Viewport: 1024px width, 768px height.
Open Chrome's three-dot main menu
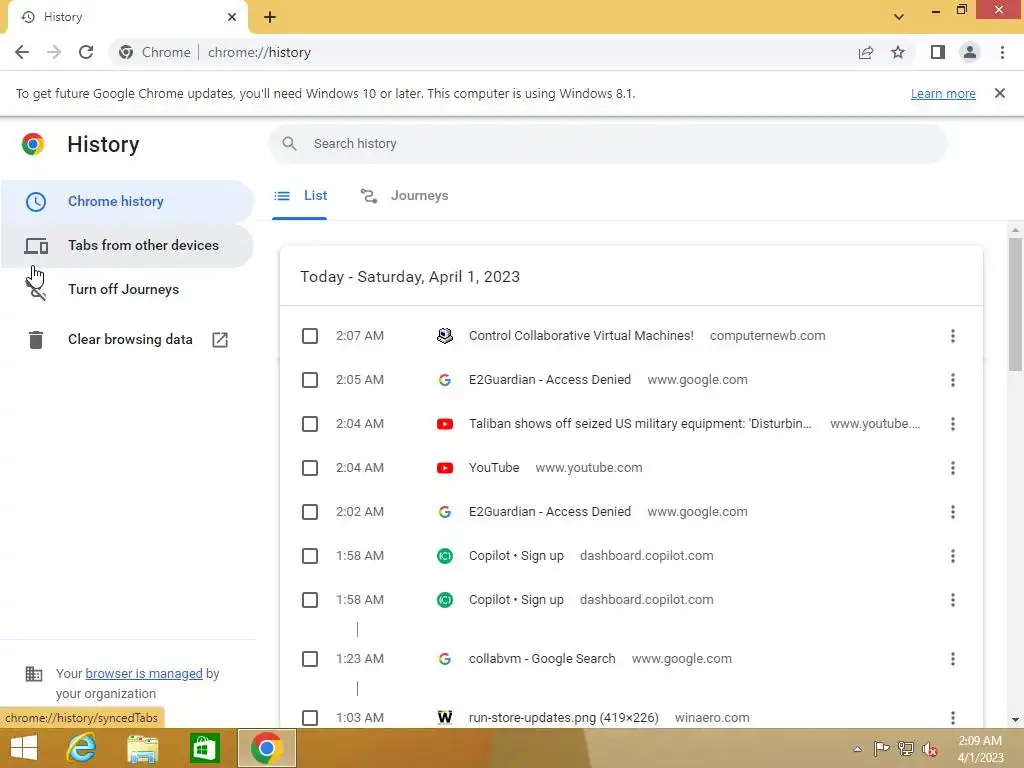(x=1002, y=52)
